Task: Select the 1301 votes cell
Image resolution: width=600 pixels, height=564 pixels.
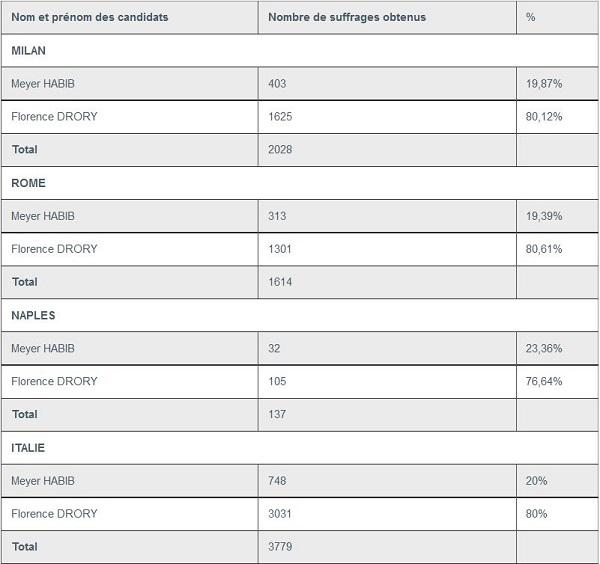Action: 282,249
